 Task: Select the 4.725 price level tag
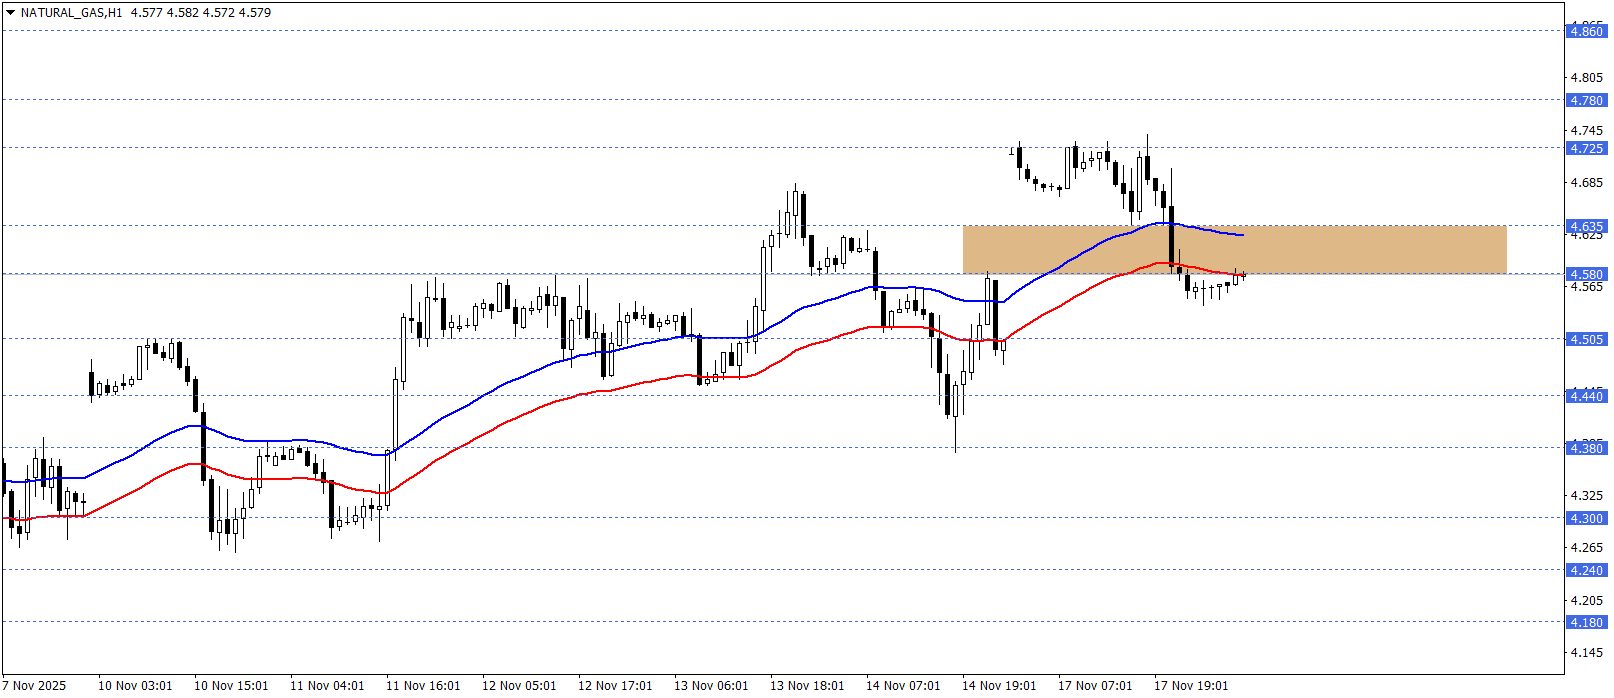(1585, 148)
